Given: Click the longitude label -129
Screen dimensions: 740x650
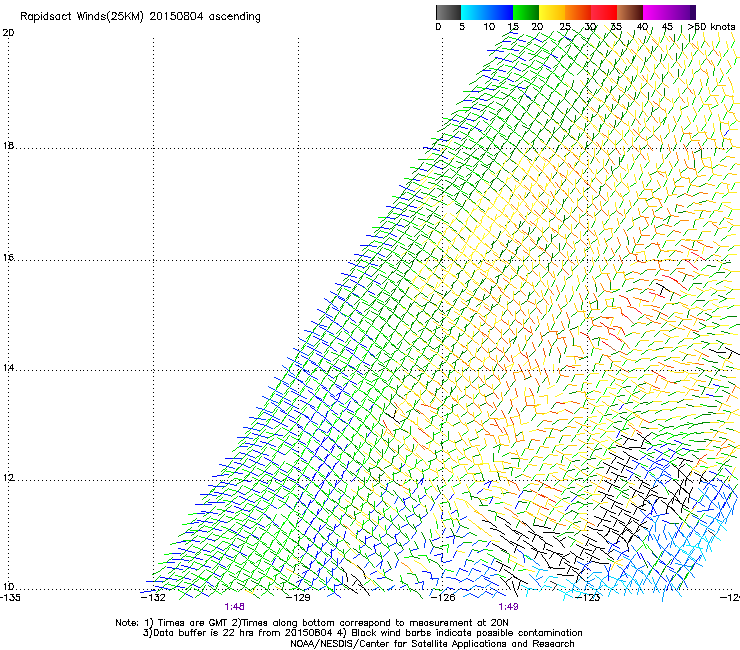Looking at the screenshot, I should (299, 597).
